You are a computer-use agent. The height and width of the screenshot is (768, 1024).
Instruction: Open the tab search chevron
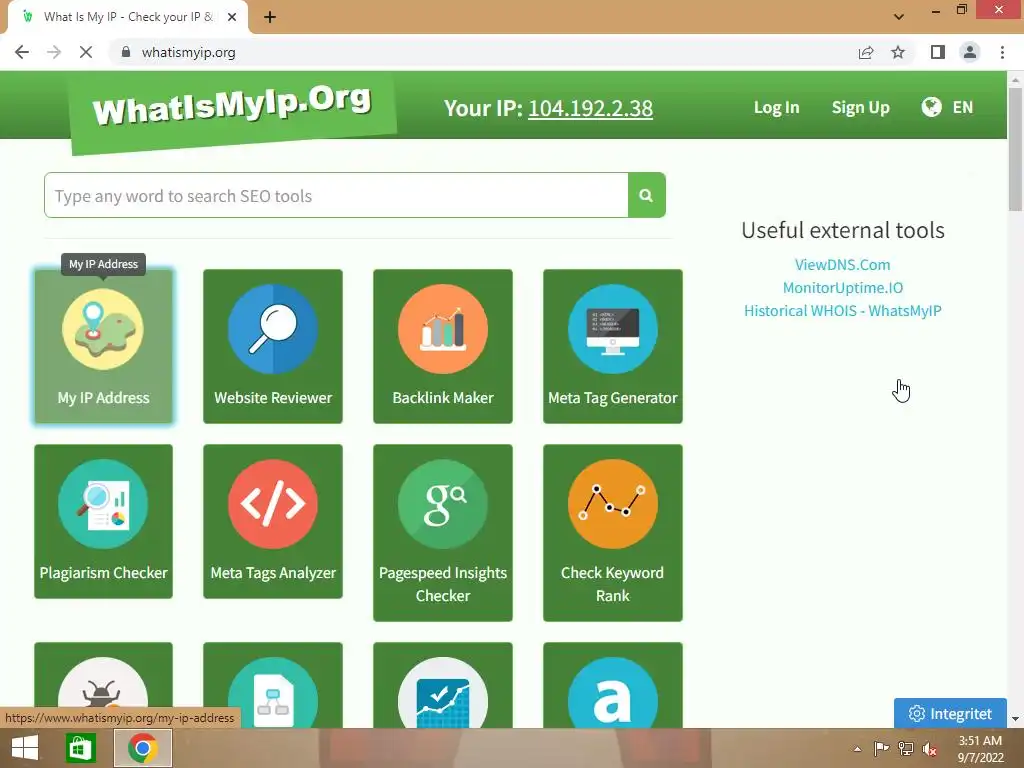tap(899, 17)
